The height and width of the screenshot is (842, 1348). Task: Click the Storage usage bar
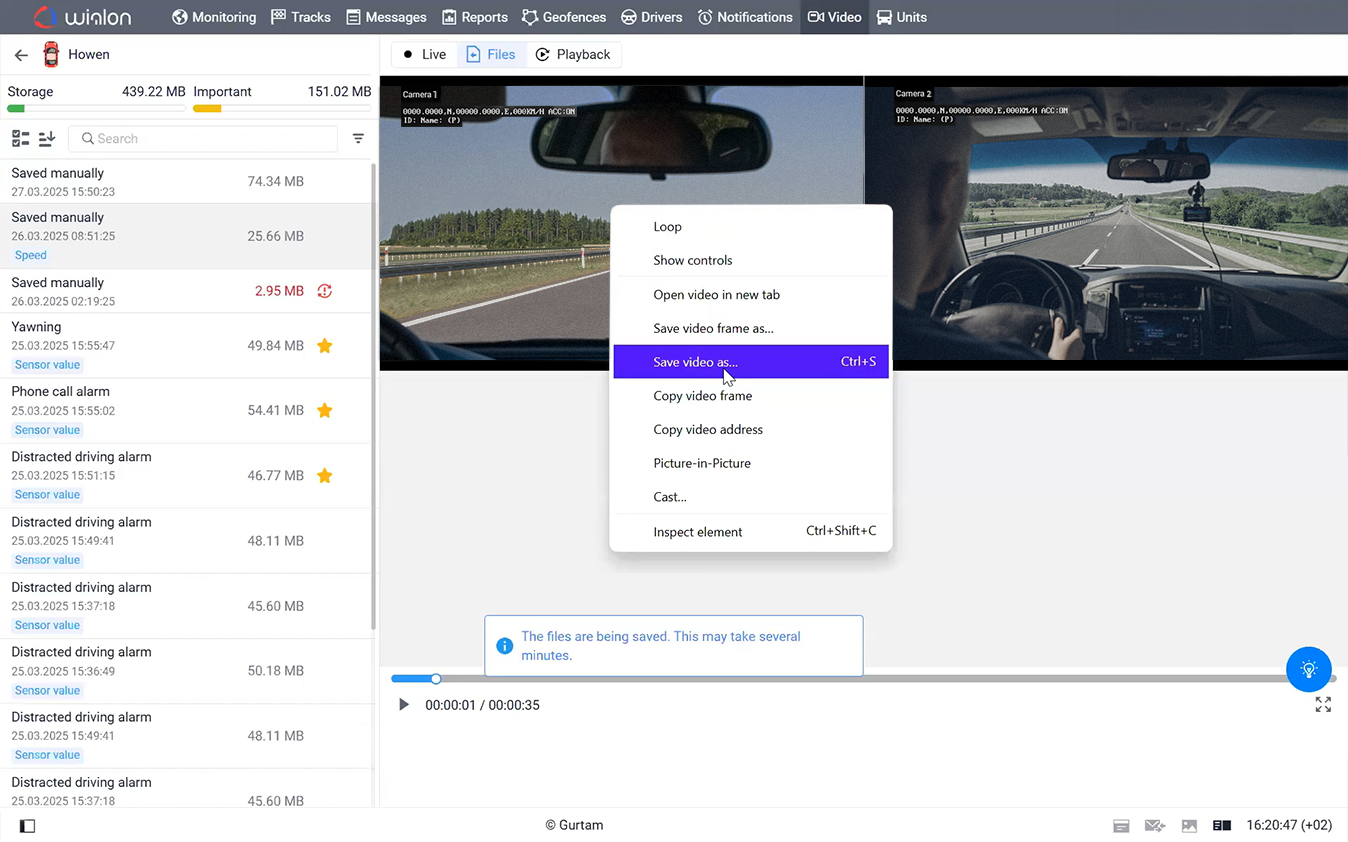coord(96,108)
